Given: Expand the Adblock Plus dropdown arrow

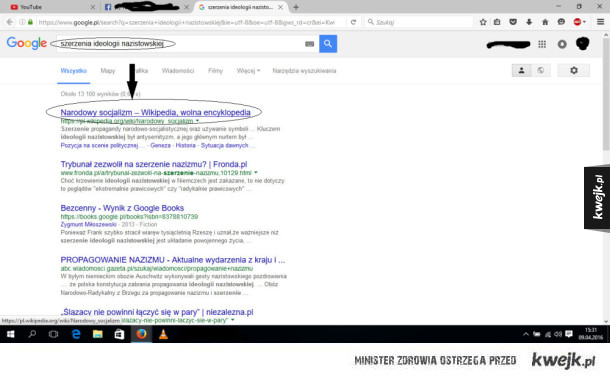Looking at the screenshot, I should tap(584, 22).
